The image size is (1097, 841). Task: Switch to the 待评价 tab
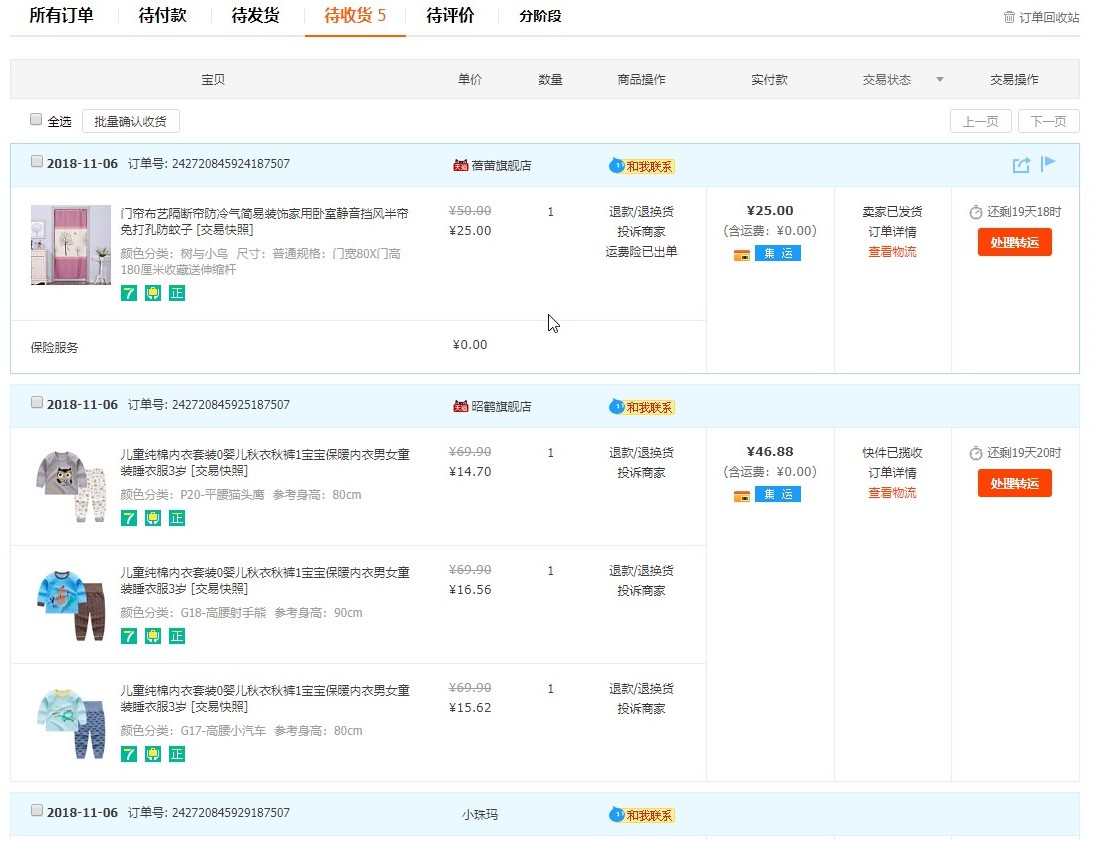tap(450, 16)
